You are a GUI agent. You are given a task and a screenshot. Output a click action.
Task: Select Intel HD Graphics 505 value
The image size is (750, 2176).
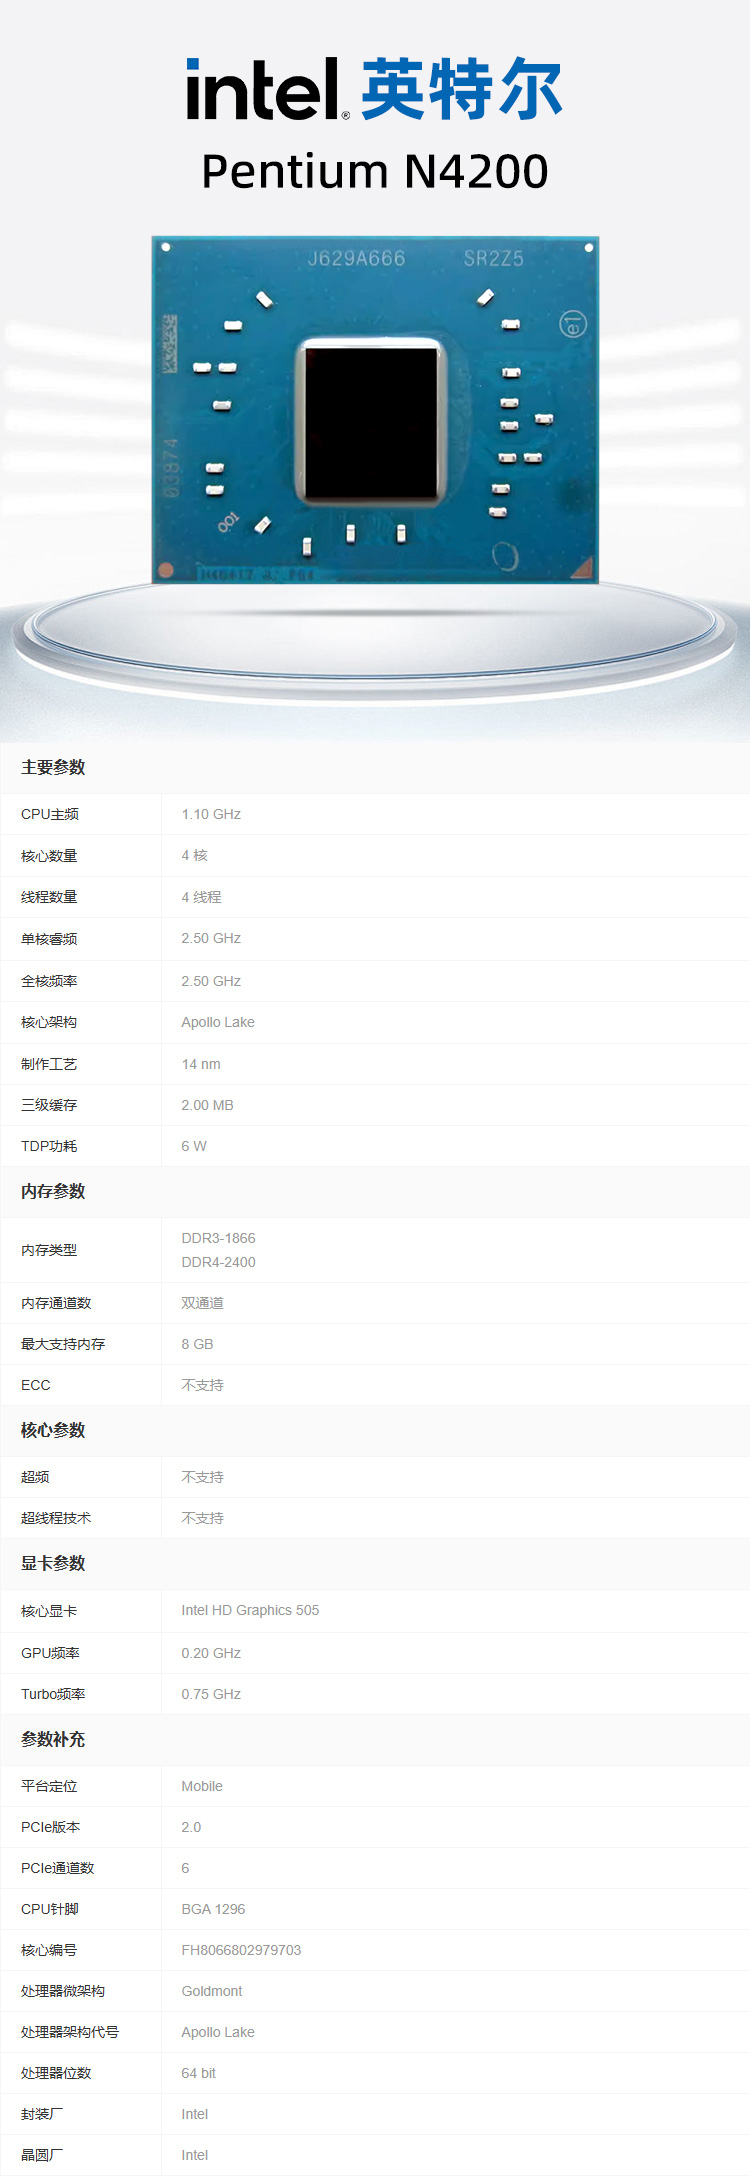pos(250,1611)
